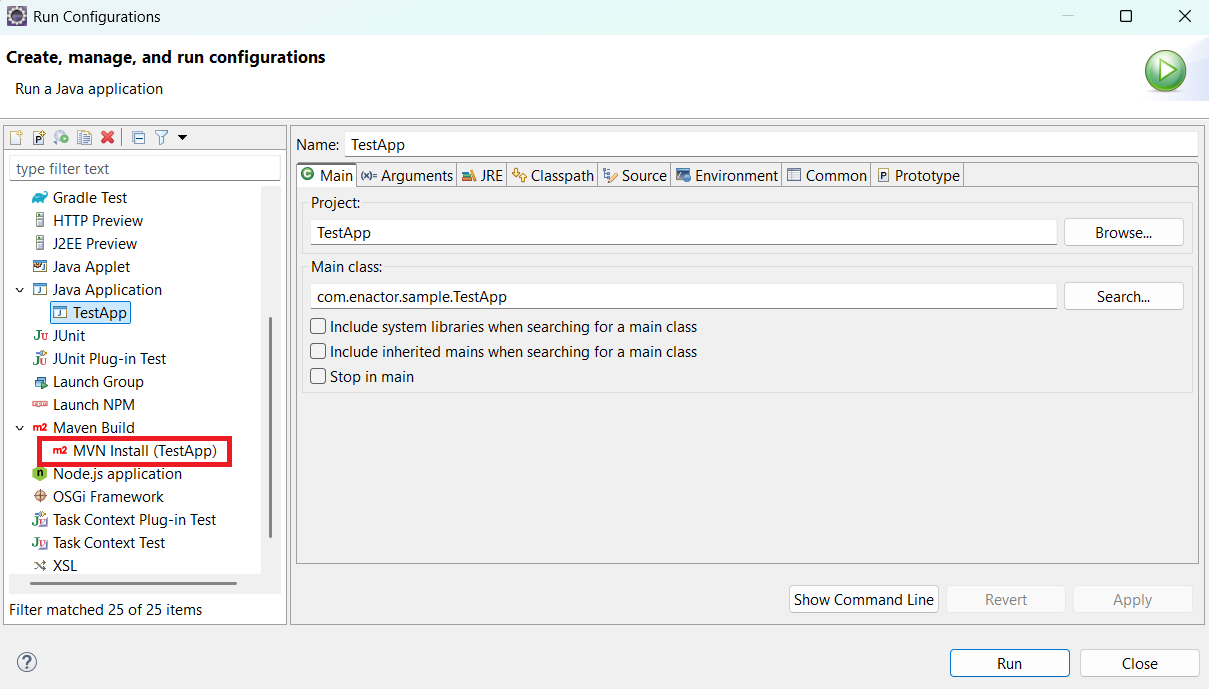The image size is (1209, 689).
Task: Create a new launch configuration
Action: pos(16,137)
